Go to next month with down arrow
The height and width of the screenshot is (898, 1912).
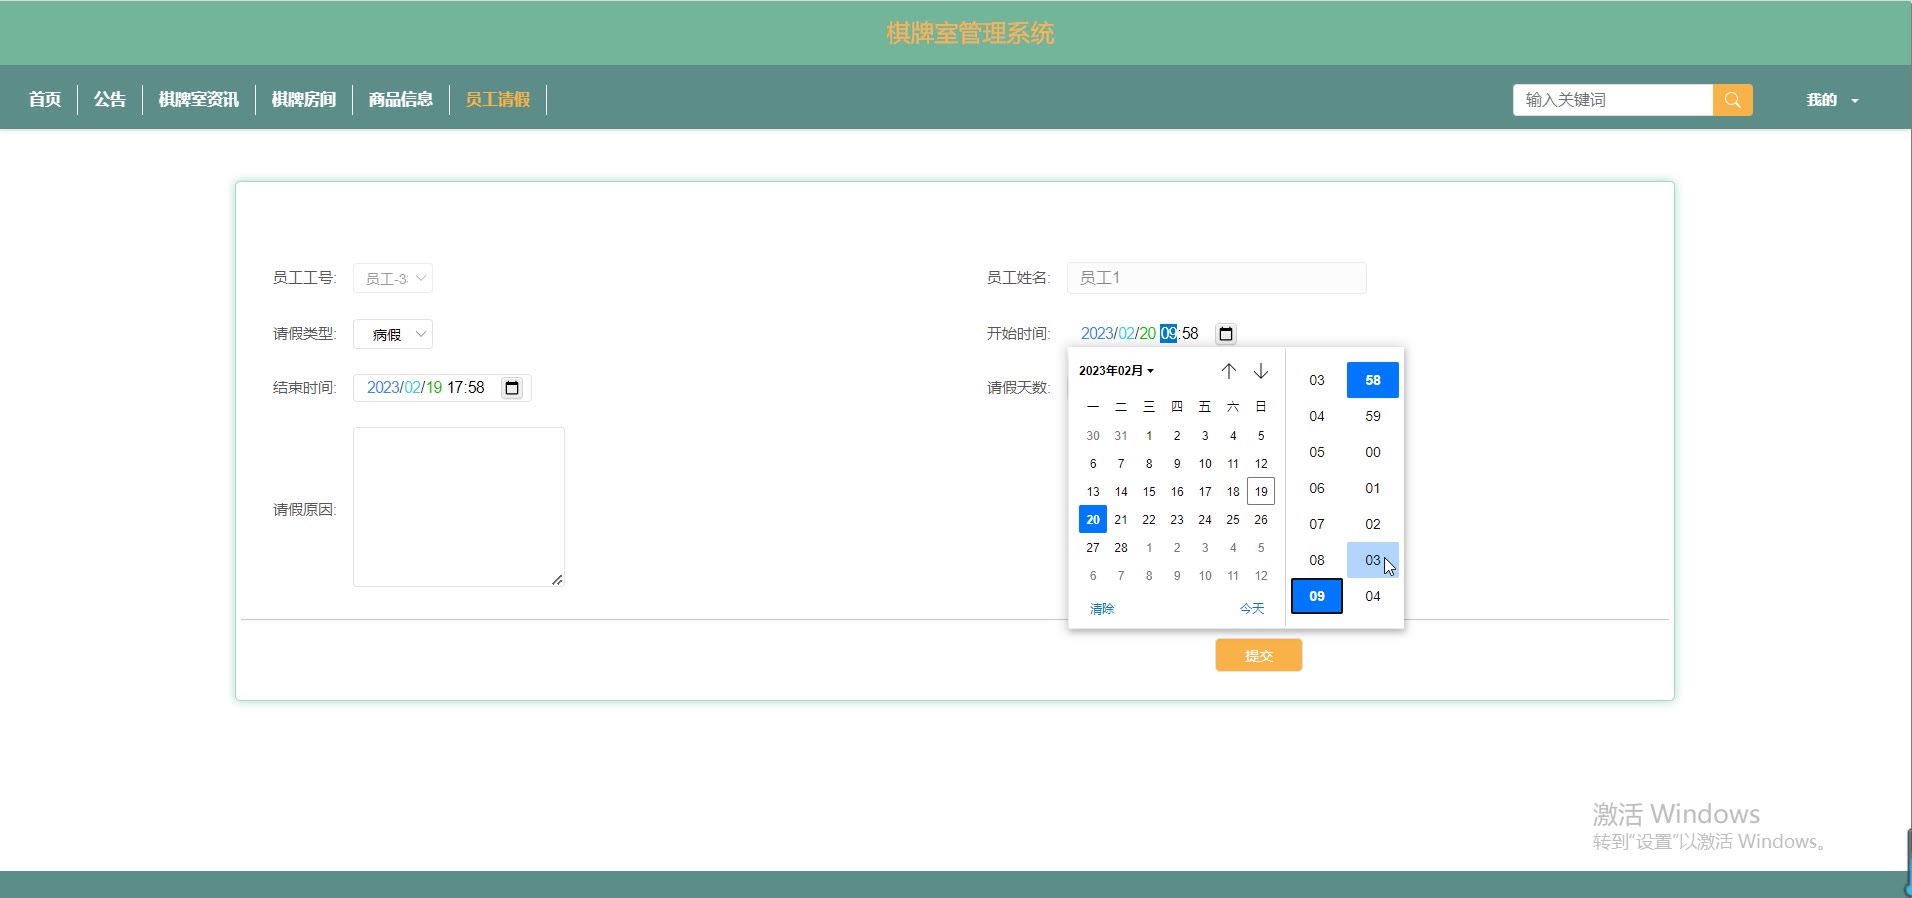(x=1261, y=371)
